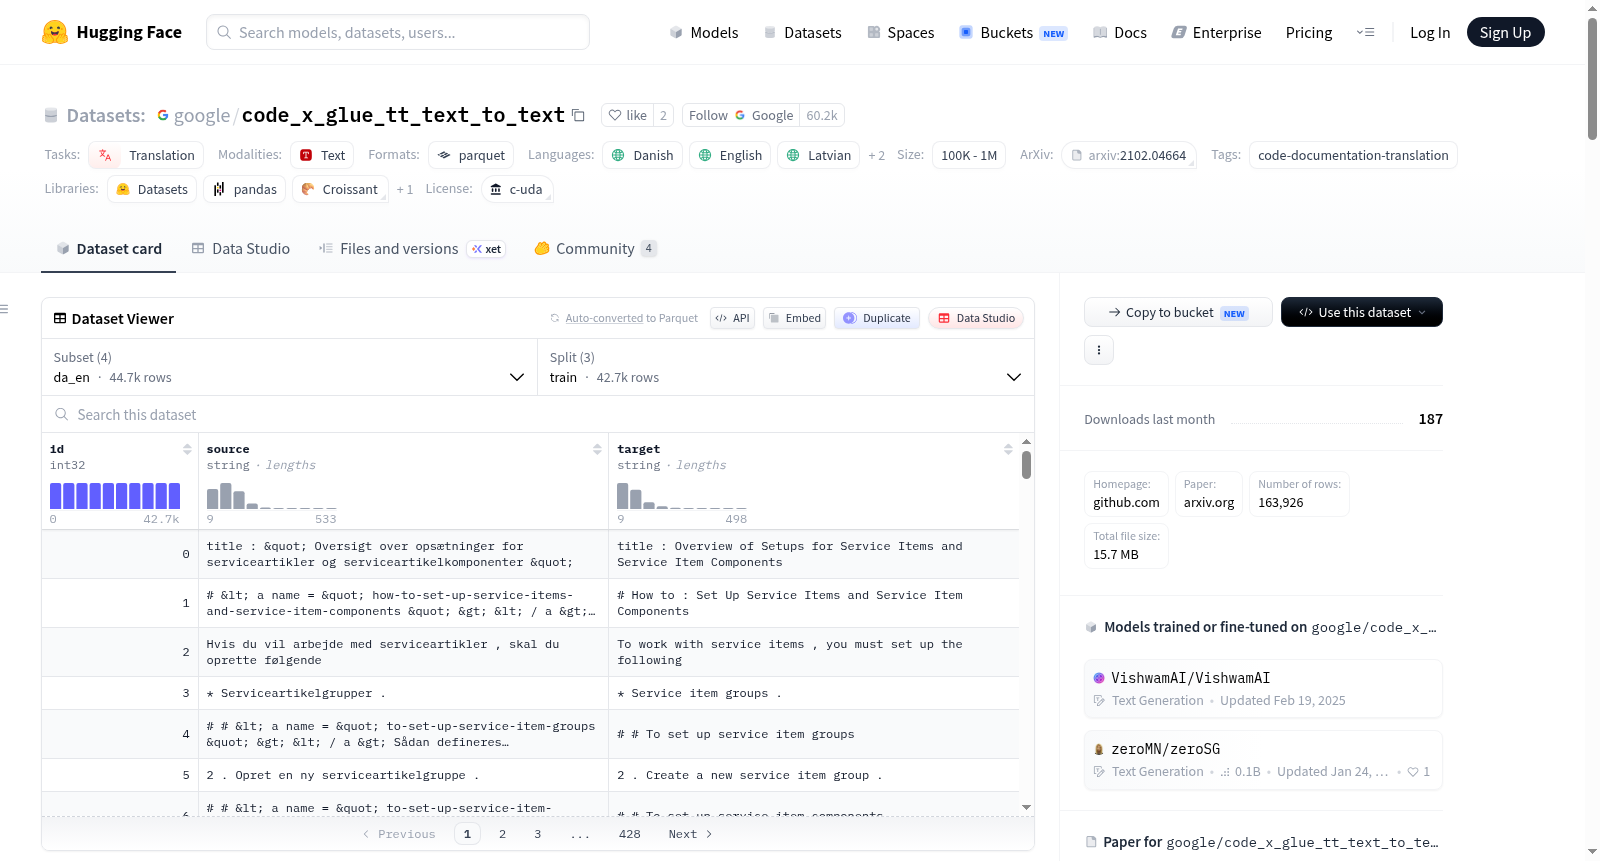1600x861 pixels.
Task: Open Use this dataset dropdown
Action: pos(1362,312)
